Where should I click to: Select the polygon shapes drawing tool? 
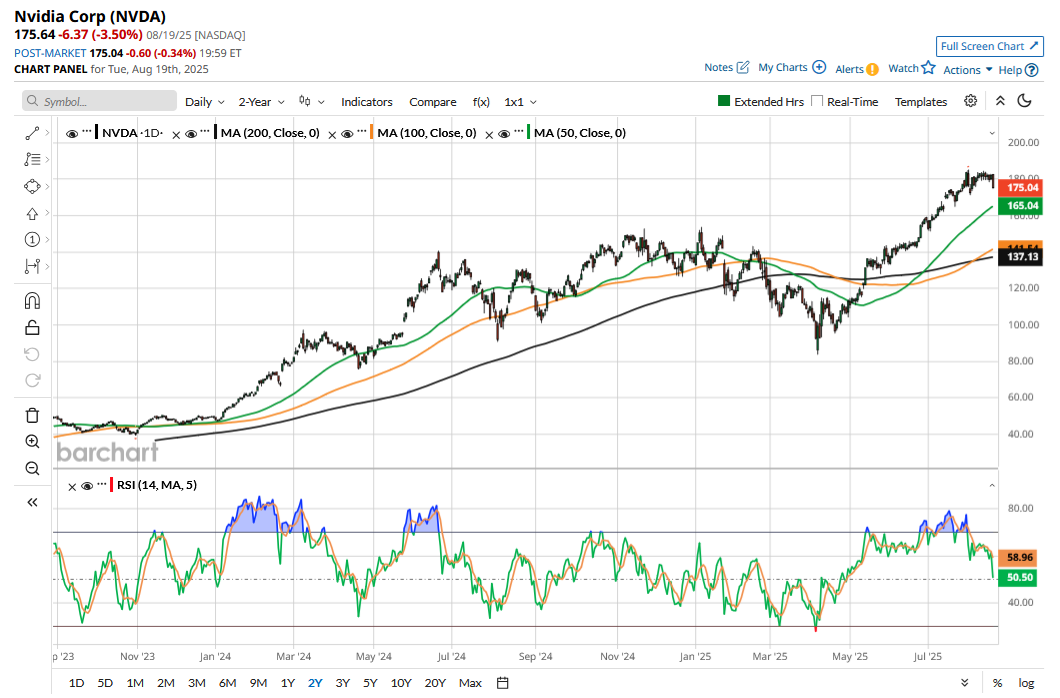32,186
